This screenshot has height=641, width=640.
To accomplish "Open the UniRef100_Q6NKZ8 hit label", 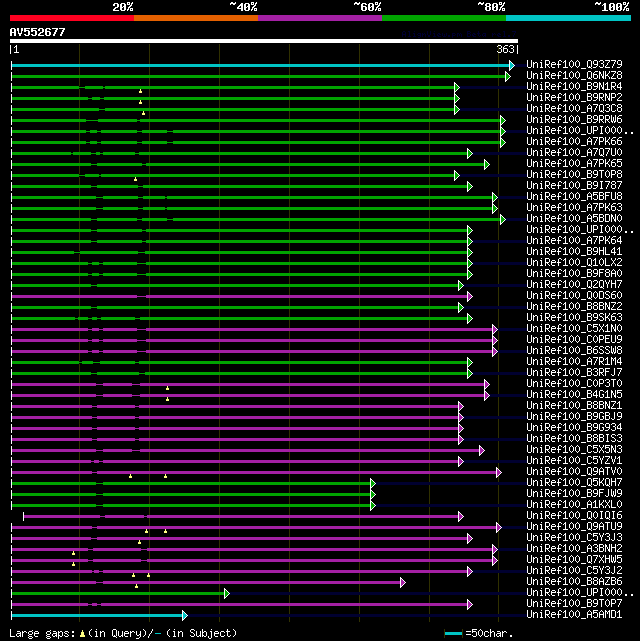I will [574, 76].
